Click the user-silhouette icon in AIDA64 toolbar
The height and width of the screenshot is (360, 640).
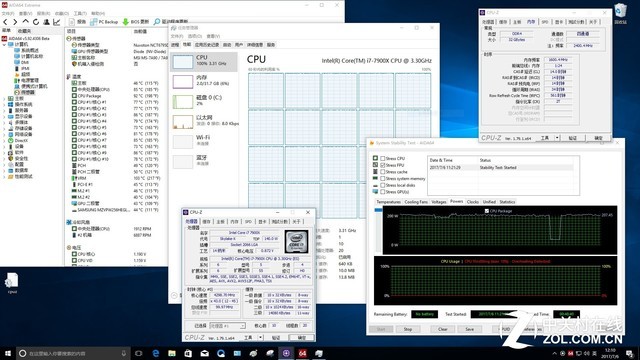click(47, 22)
